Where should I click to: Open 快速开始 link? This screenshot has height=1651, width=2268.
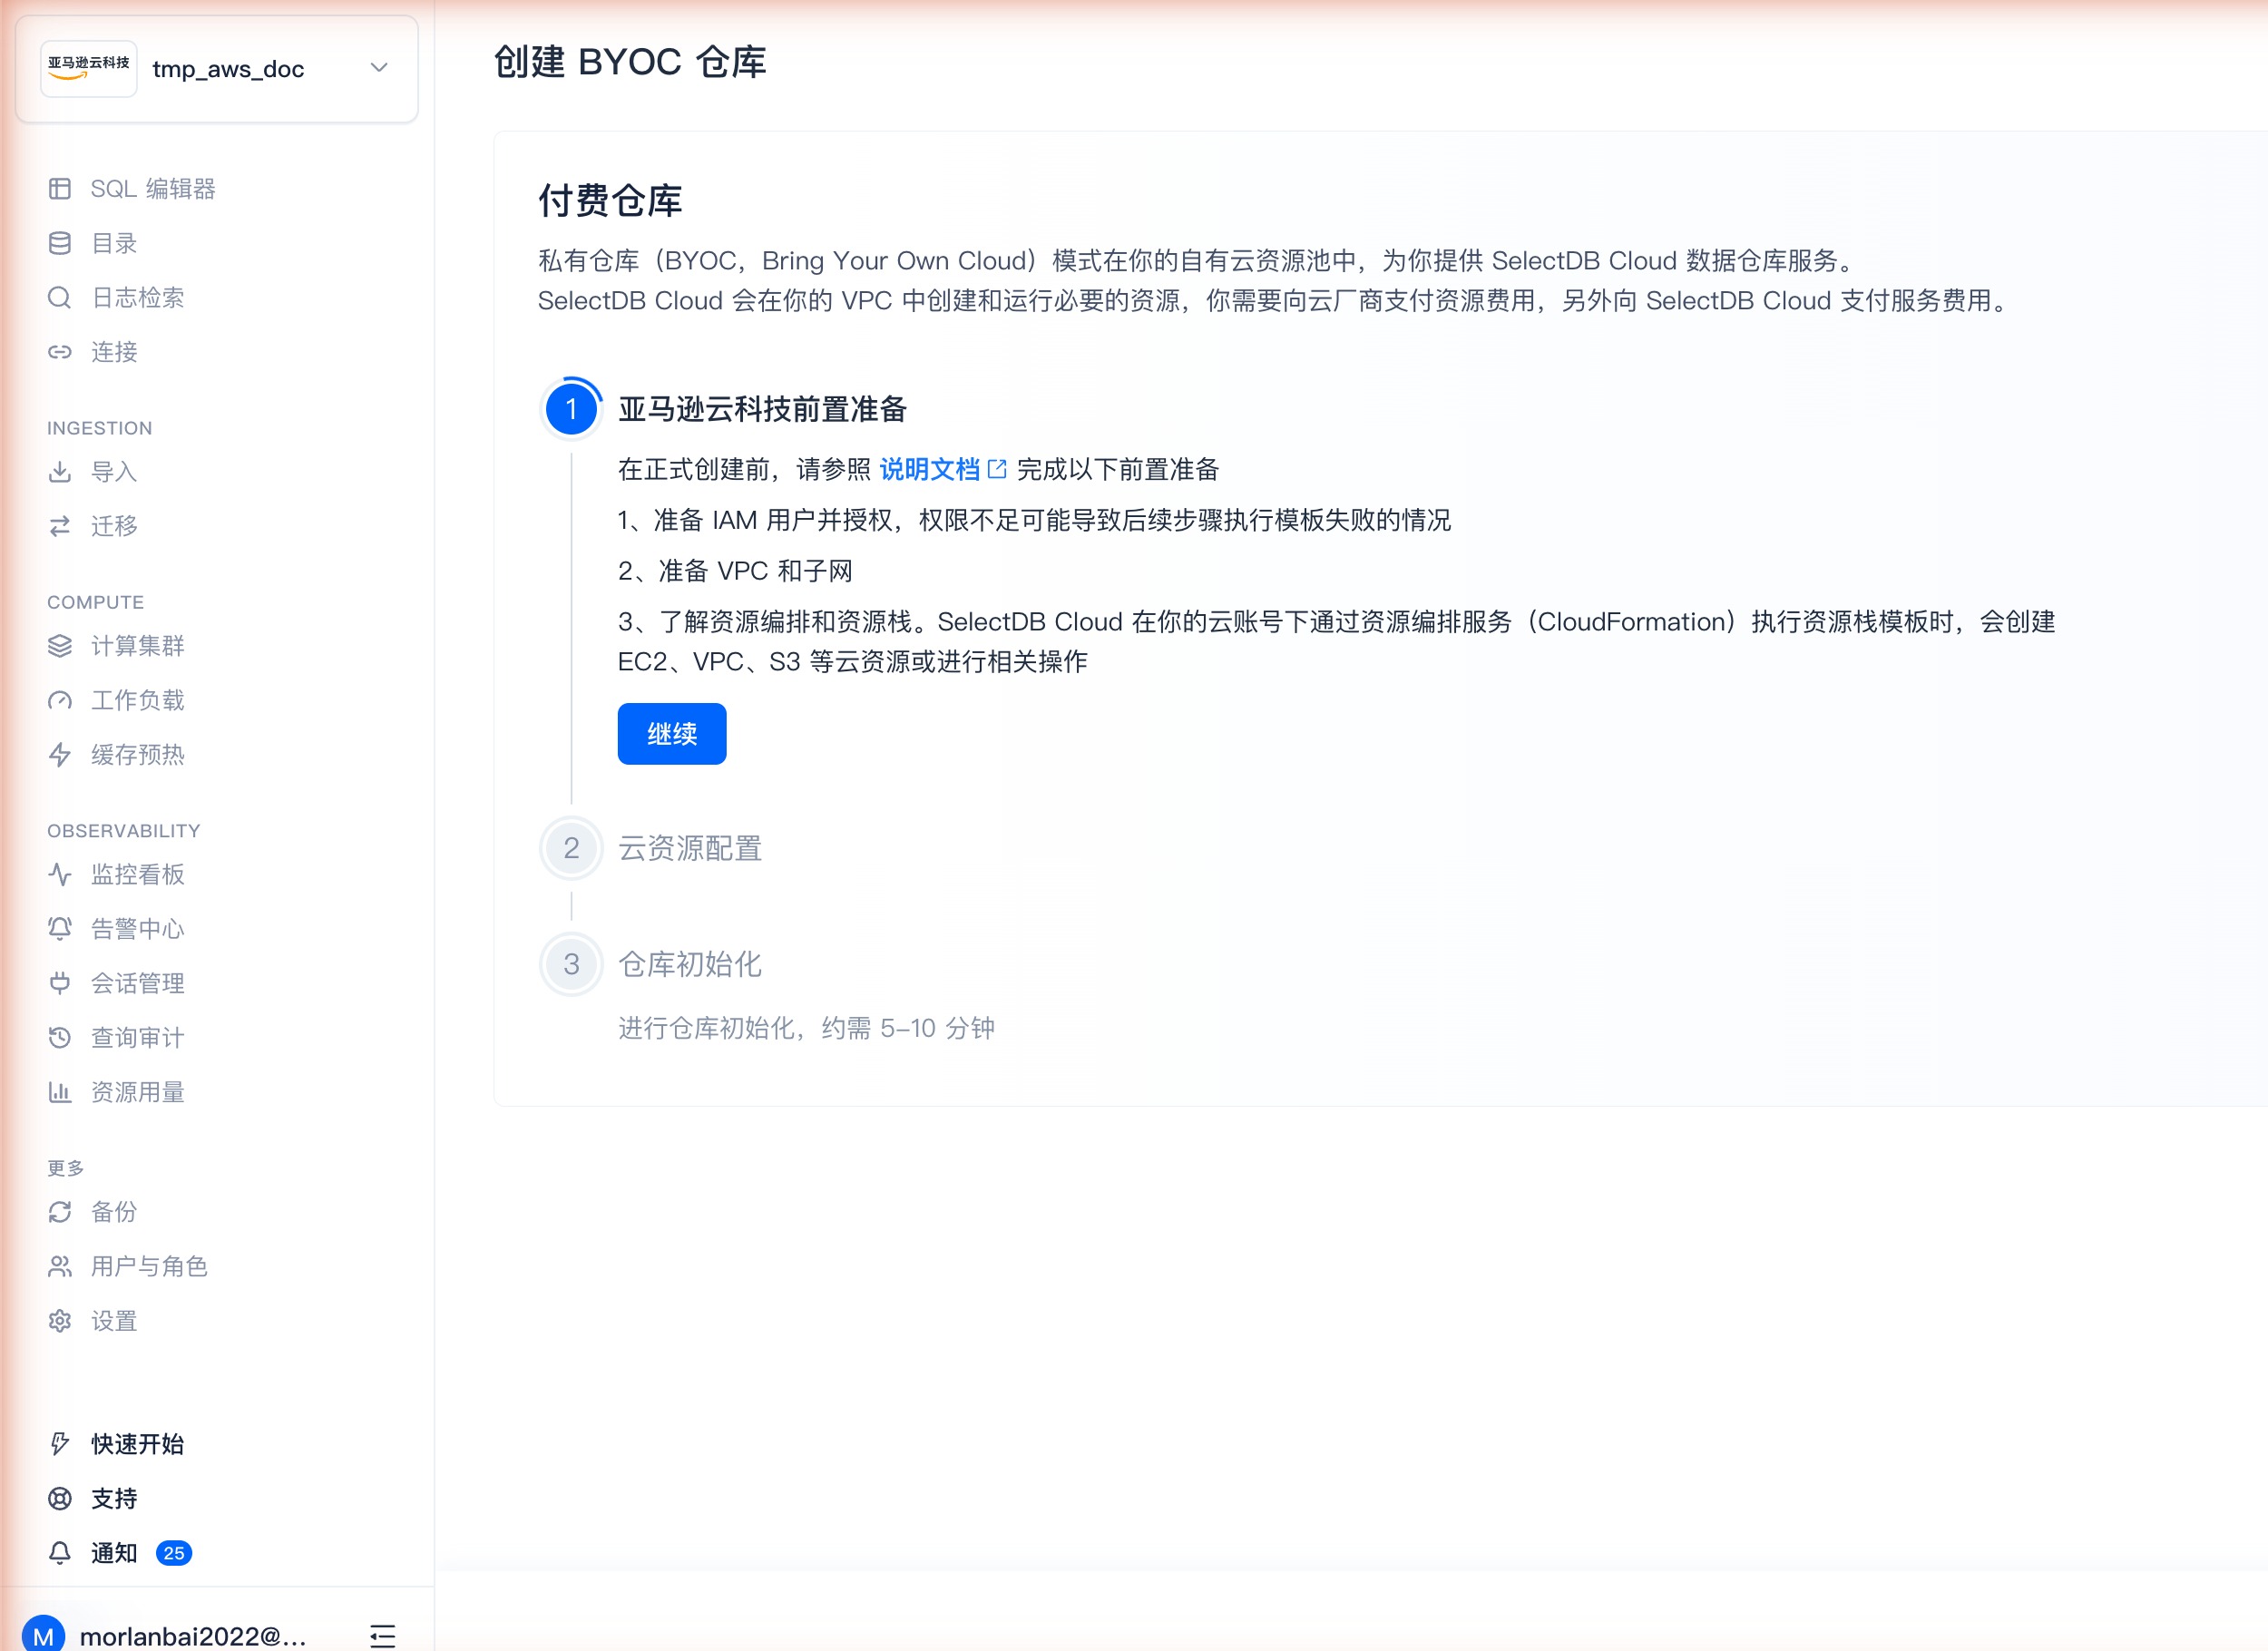pos(137,1444)
